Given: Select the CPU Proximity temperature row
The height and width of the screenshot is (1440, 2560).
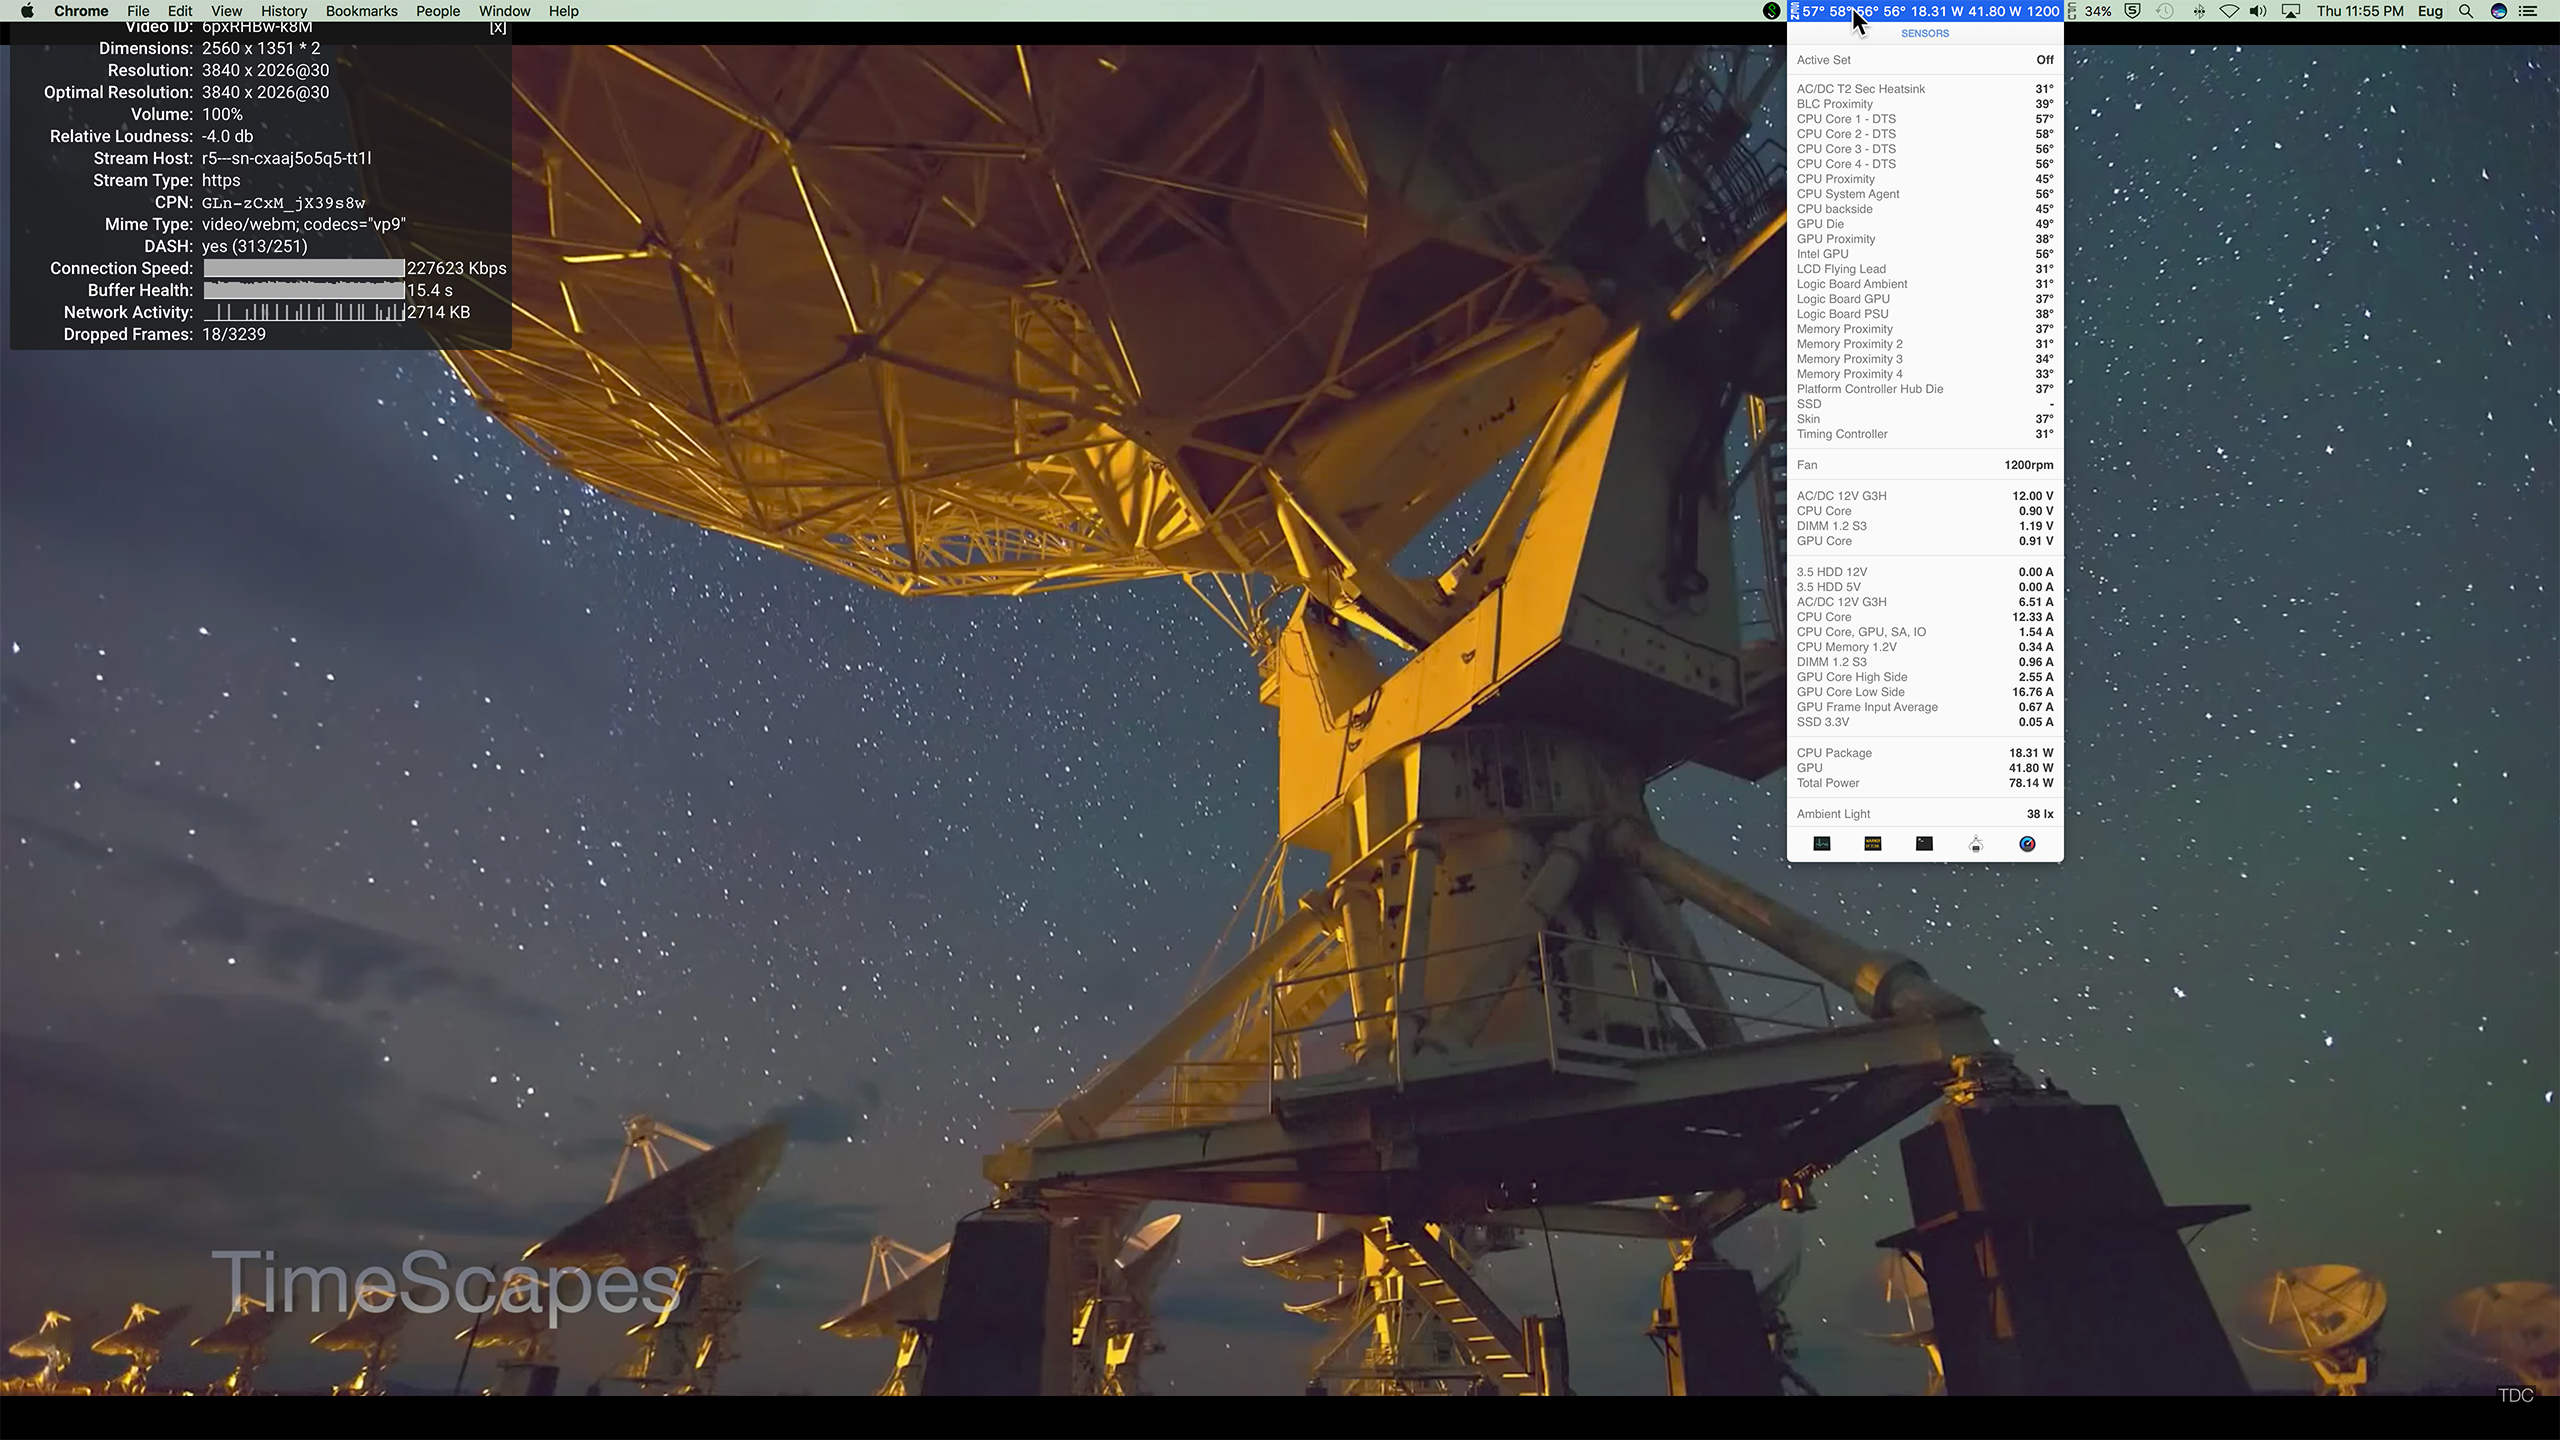Looking at the screenshot, I should 1925,179.
